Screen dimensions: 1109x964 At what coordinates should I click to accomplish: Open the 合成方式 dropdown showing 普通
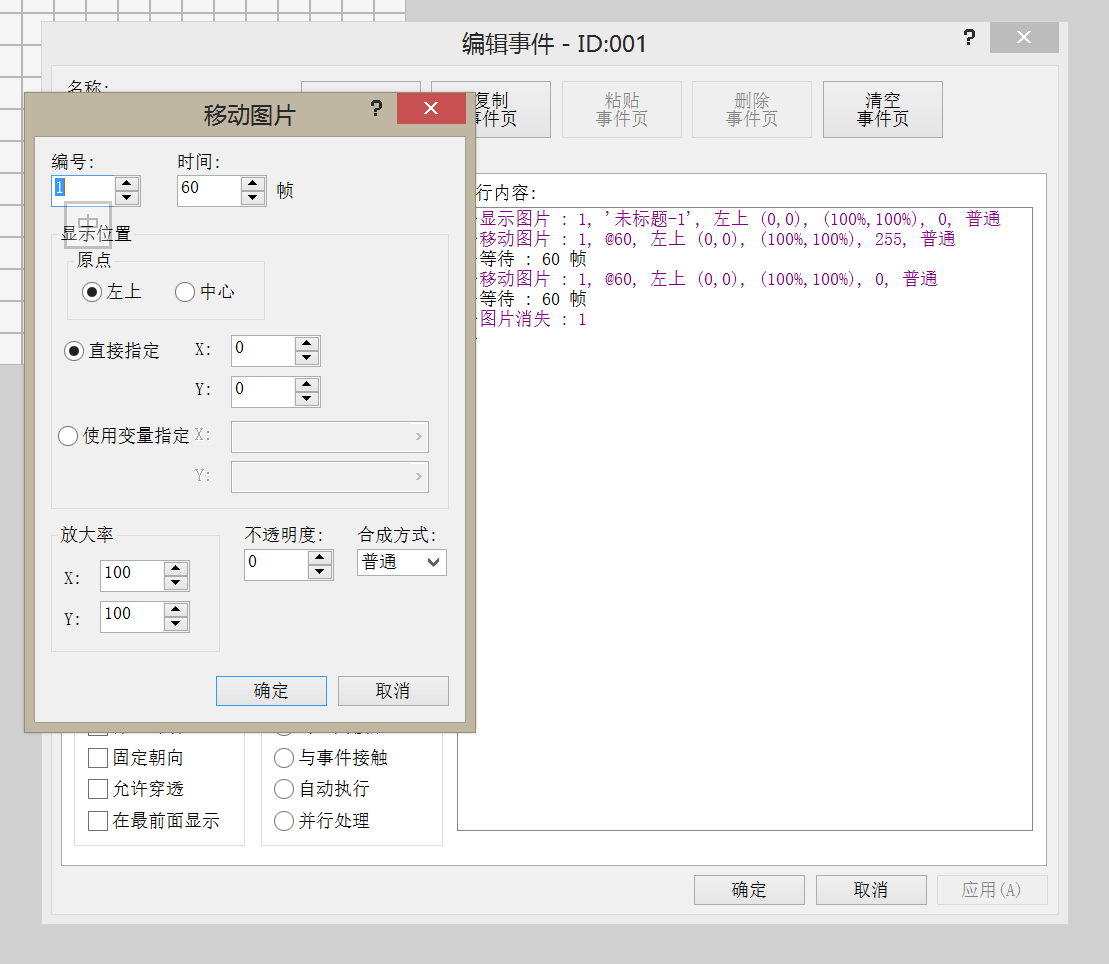402,562
